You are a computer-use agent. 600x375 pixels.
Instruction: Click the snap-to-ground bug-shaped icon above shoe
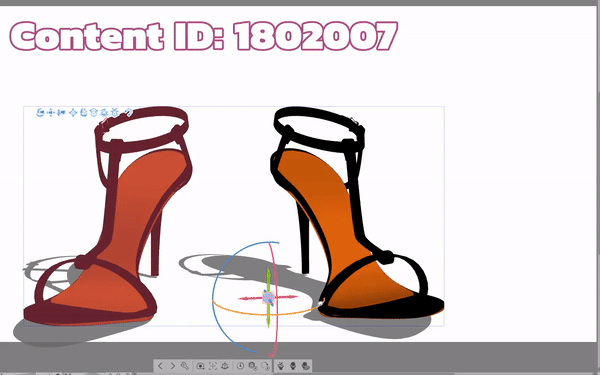point(114,112)
